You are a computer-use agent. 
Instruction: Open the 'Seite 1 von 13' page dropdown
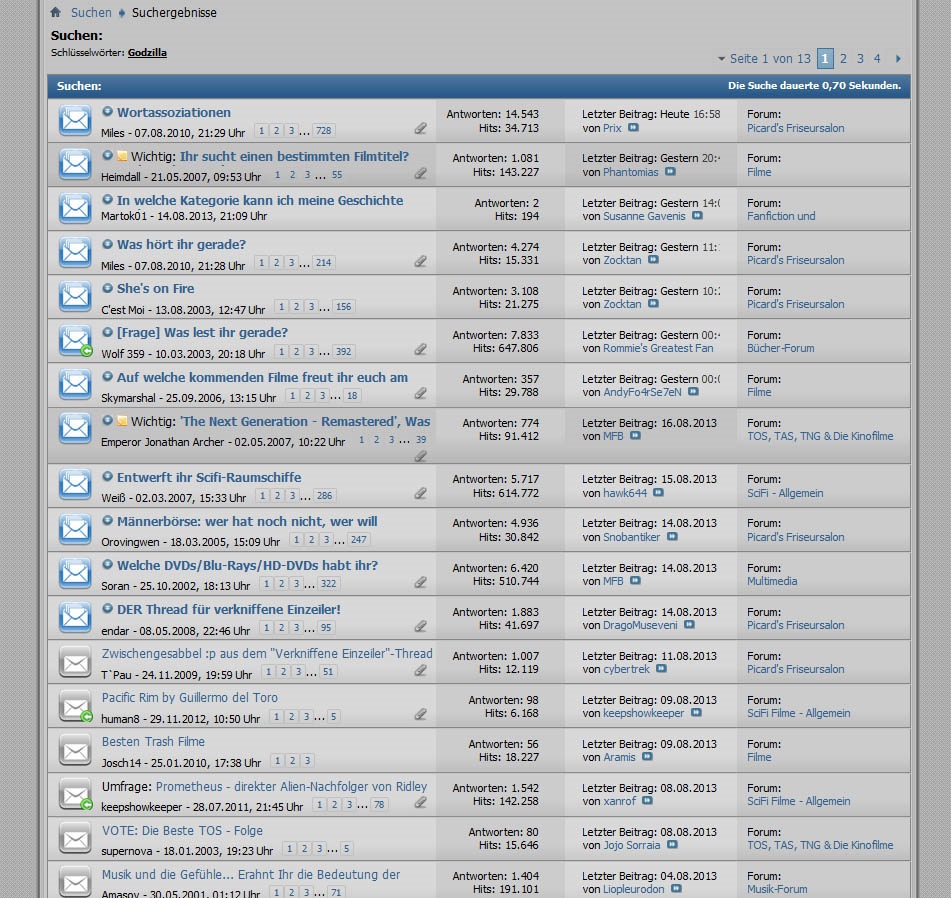pyautogui.click(x=764, y=59)
